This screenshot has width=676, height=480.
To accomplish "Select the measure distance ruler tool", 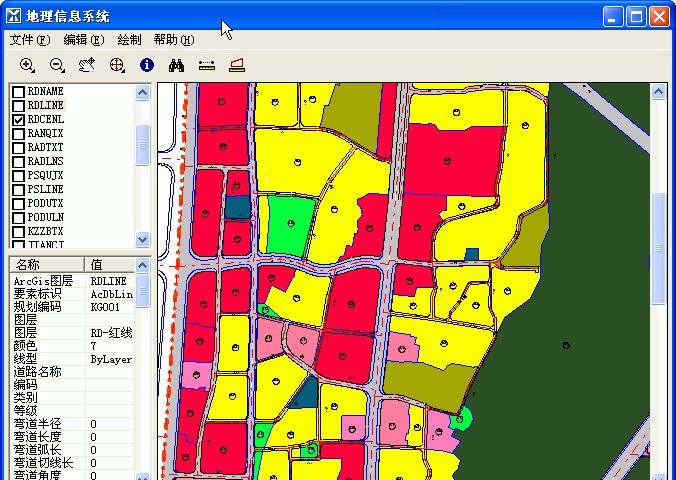I will click(x=207, y=65).
